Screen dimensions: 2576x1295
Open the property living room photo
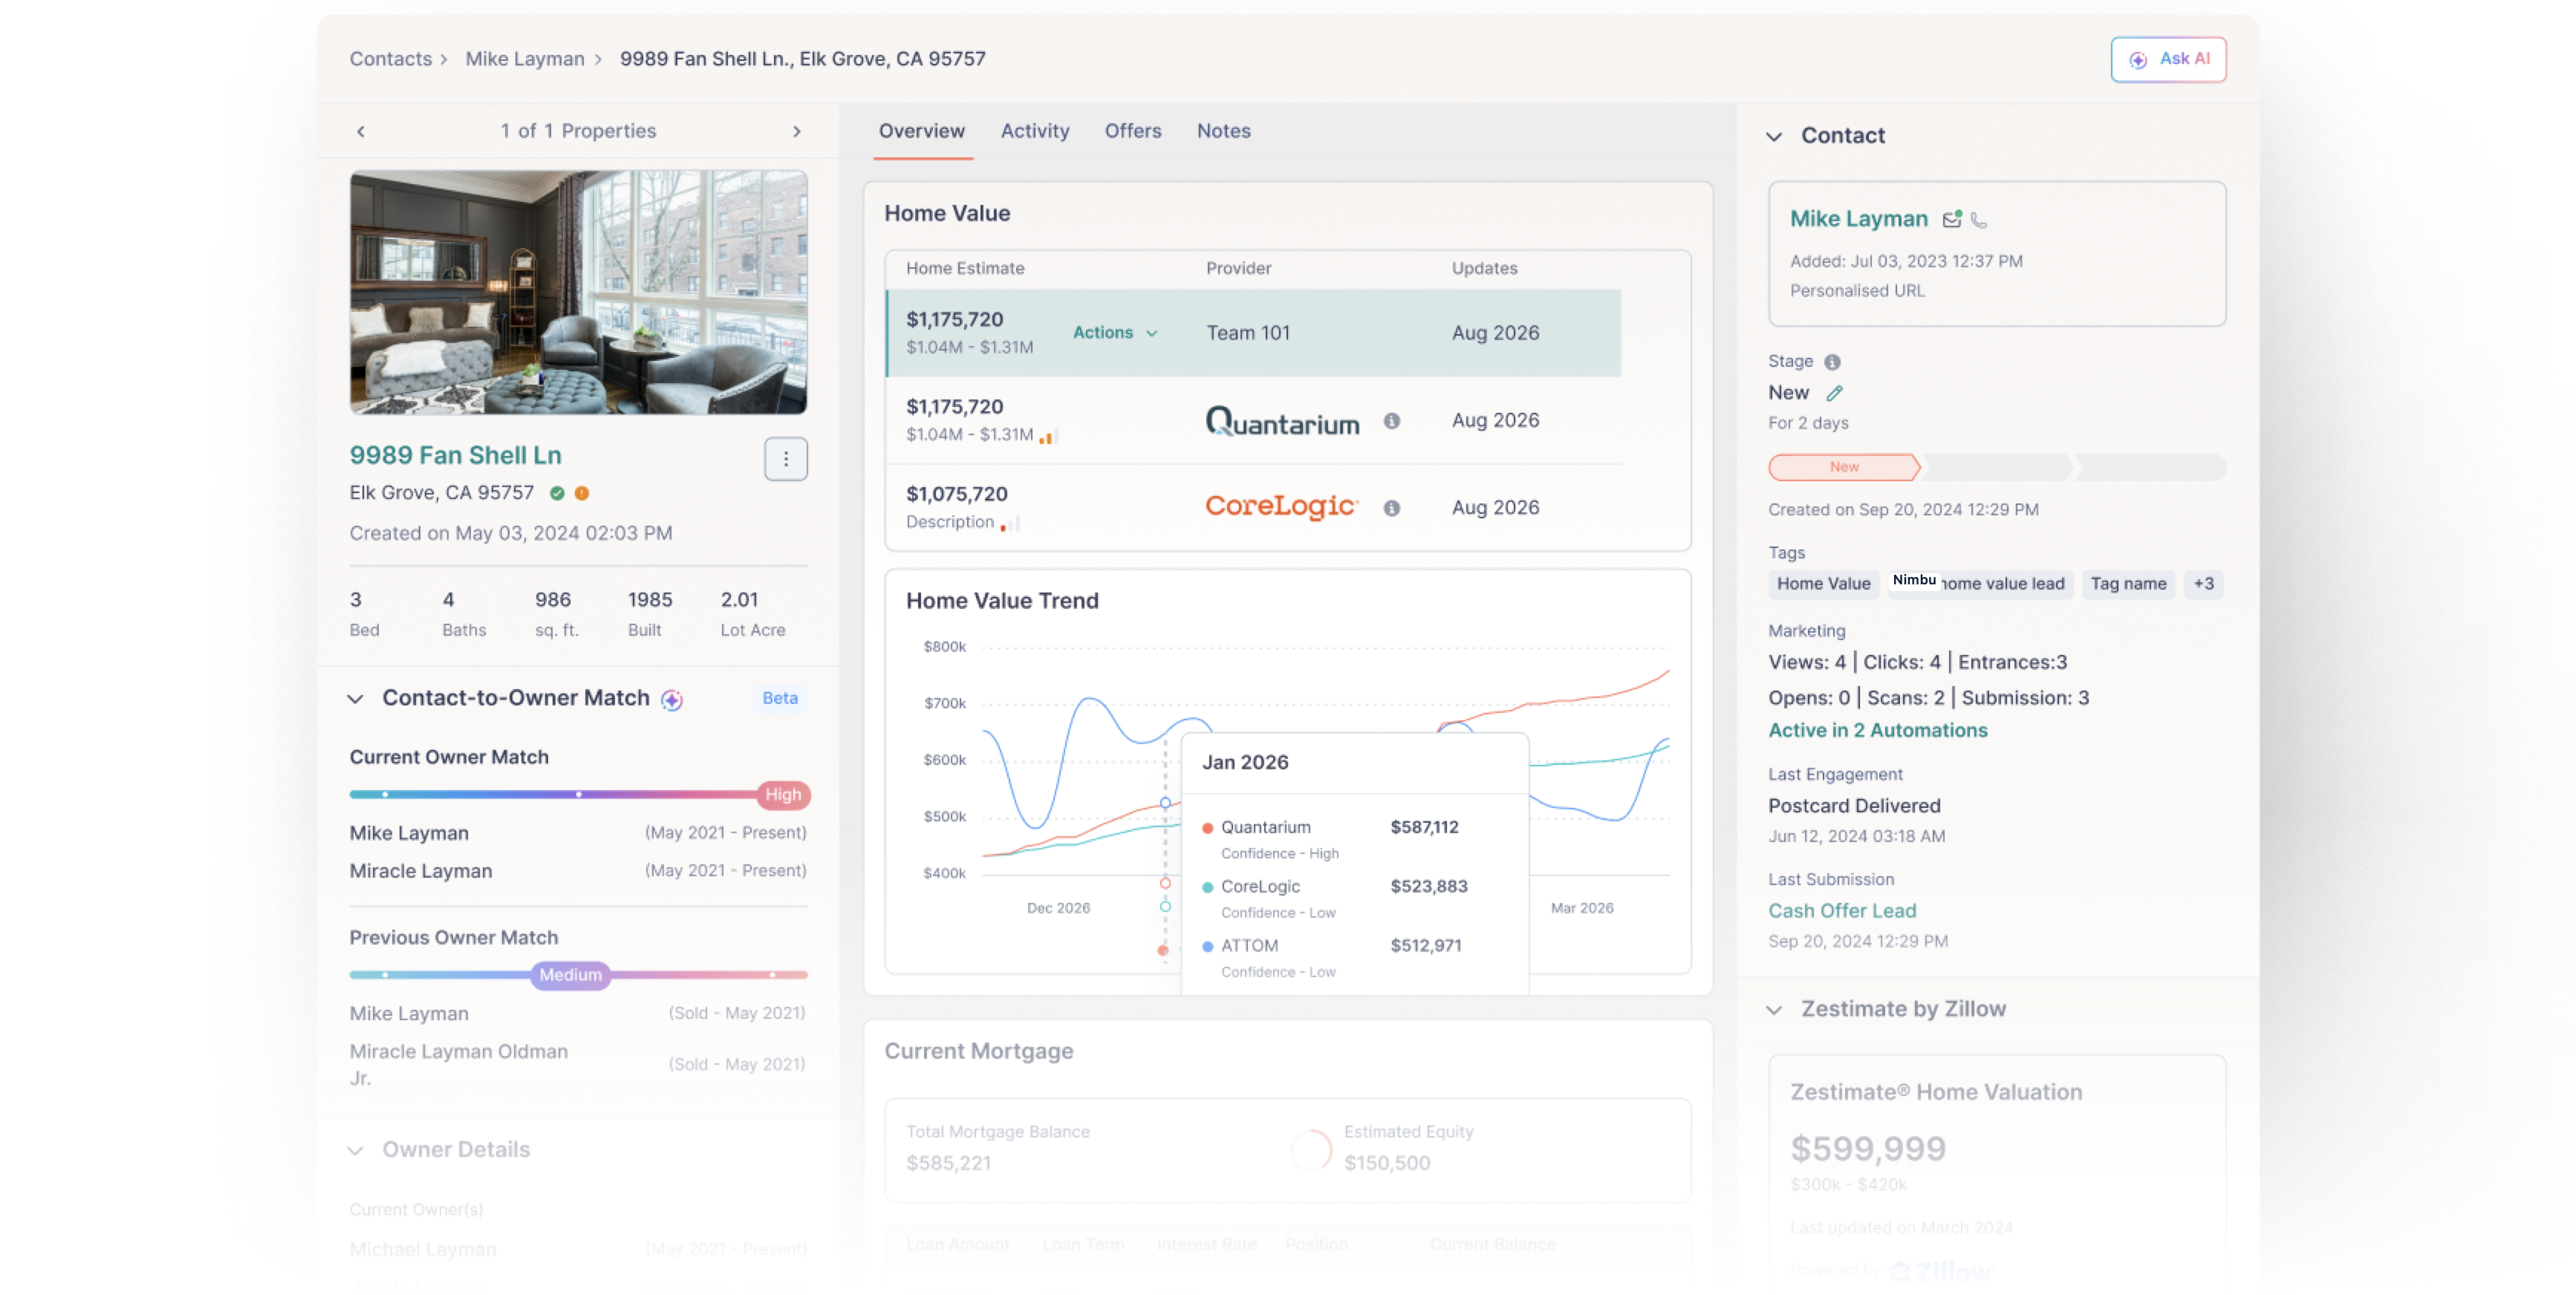point(578,292)
